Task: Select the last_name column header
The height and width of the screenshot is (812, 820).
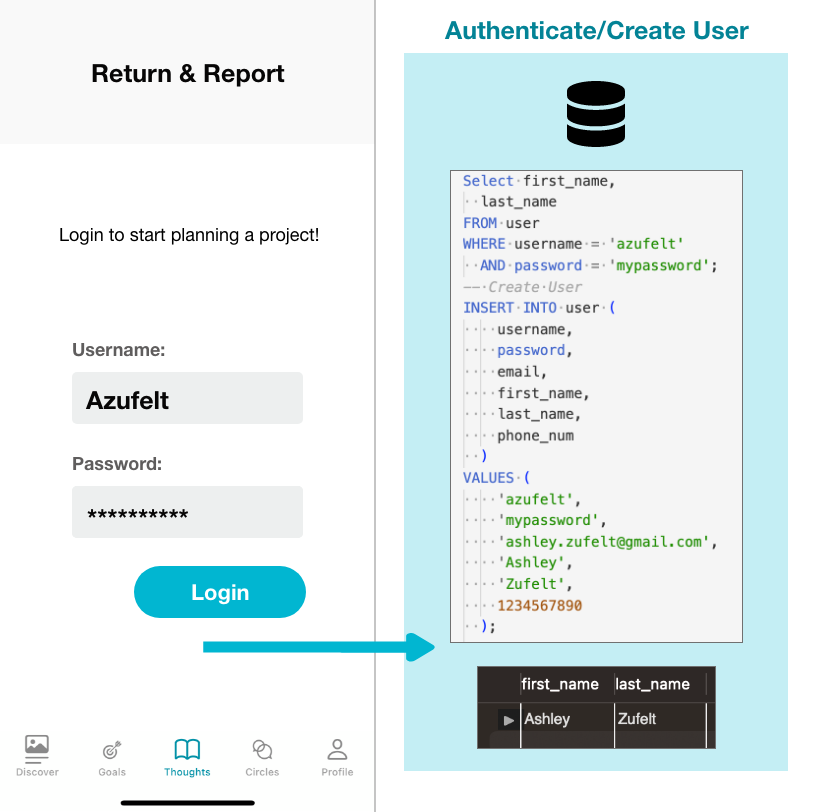Action: tap(653, 684)
